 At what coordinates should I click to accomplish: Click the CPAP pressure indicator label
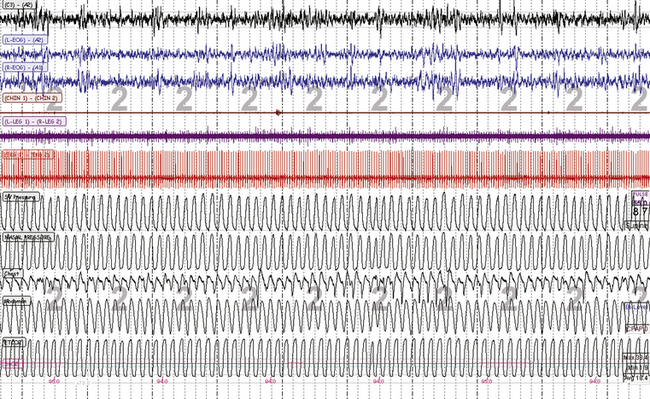click(637, 329)
